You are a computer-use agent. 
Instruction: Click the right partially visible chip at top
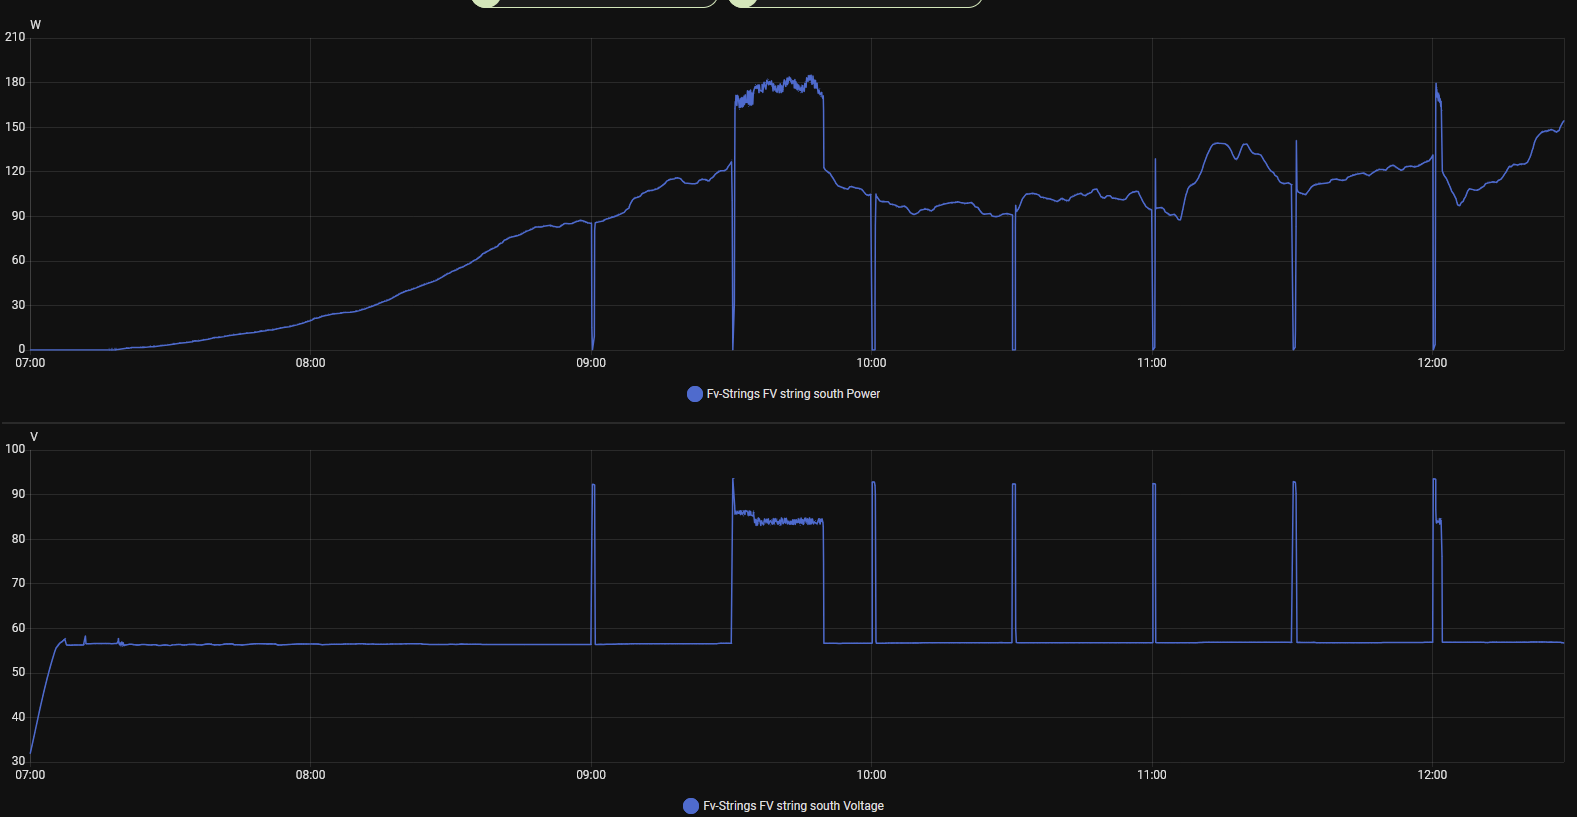click(855, 3)
